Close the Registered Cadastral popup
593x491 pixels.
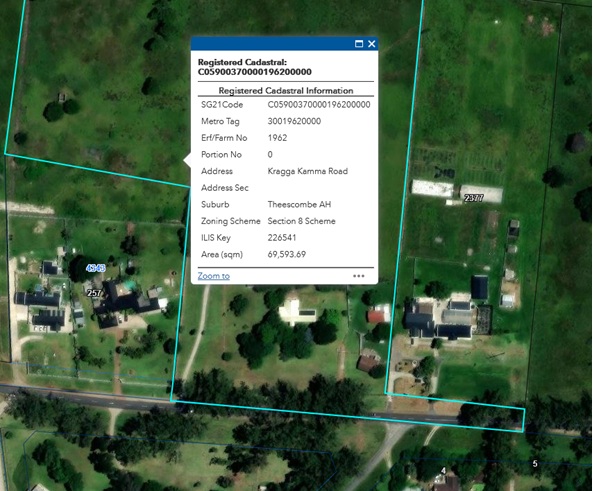click(x=372, y=44)
